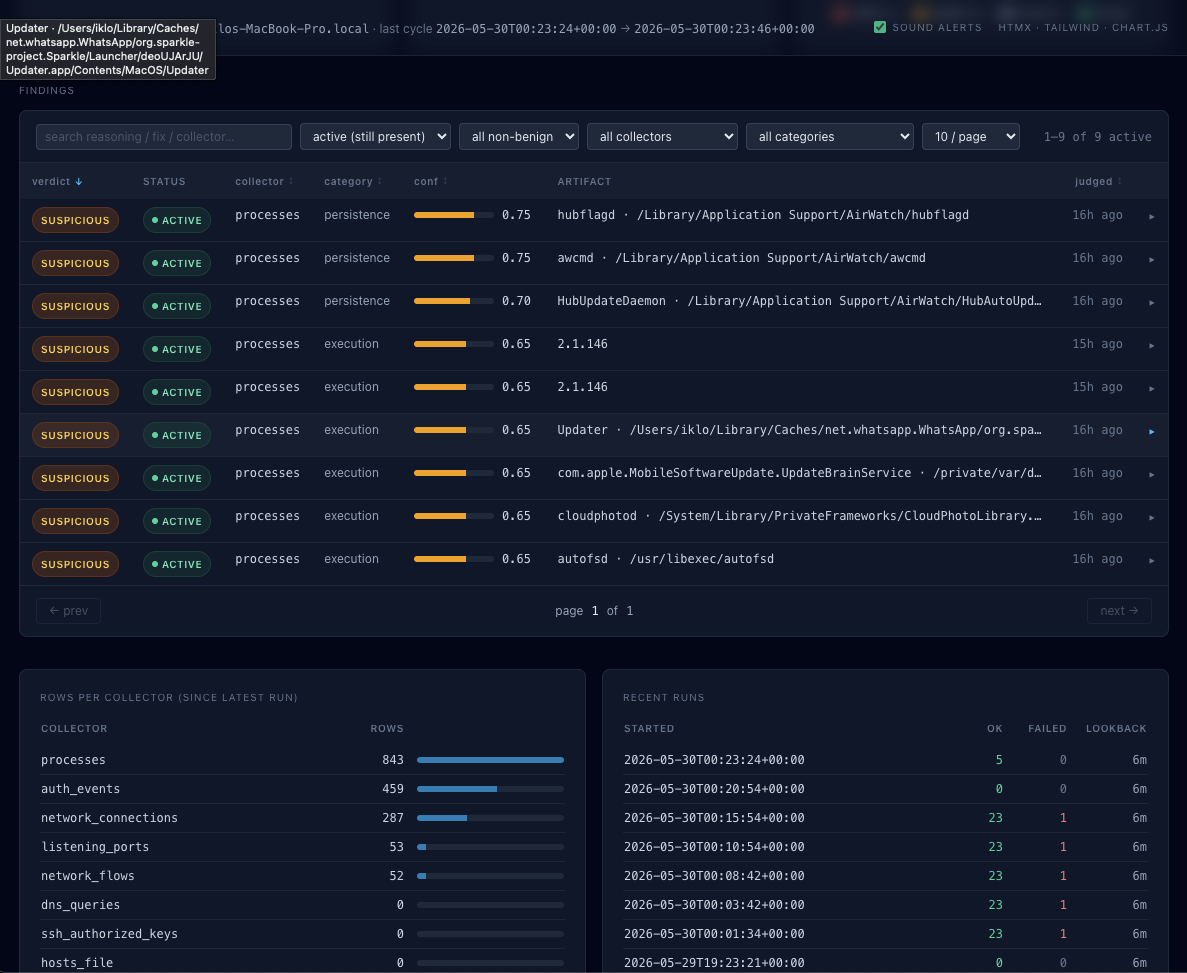This screenshot has width=1187, height=973.
Task: Expand the highlighted WhatsApp Updater row arrow
Action: (1151, 432)
